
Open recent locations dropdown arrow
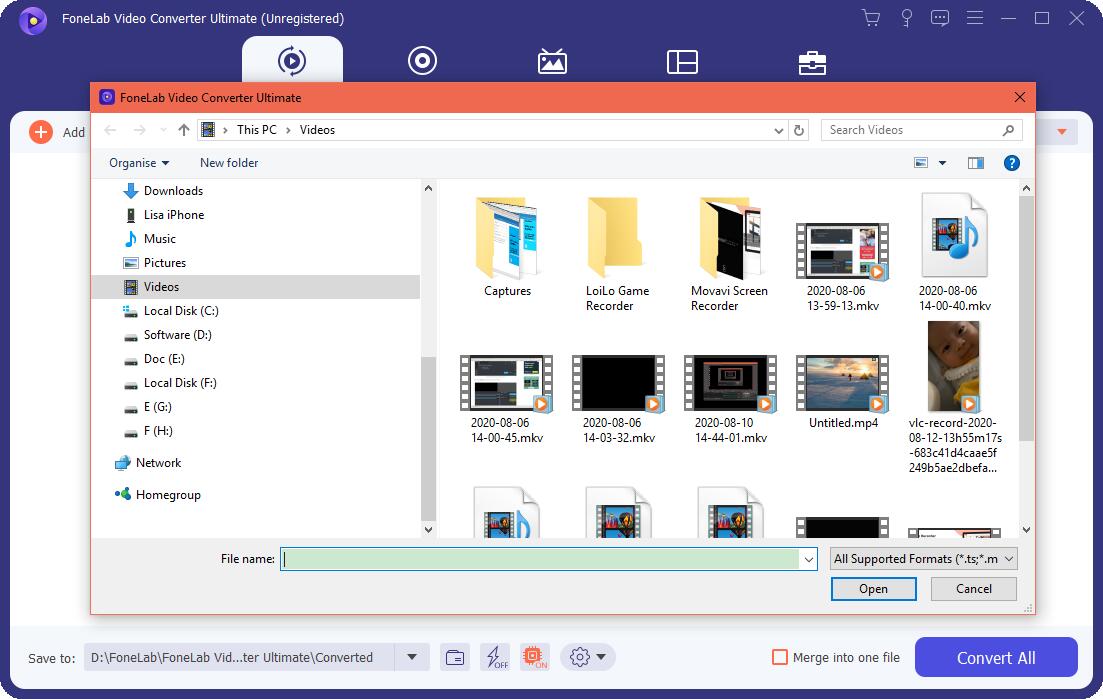point(163,130)
